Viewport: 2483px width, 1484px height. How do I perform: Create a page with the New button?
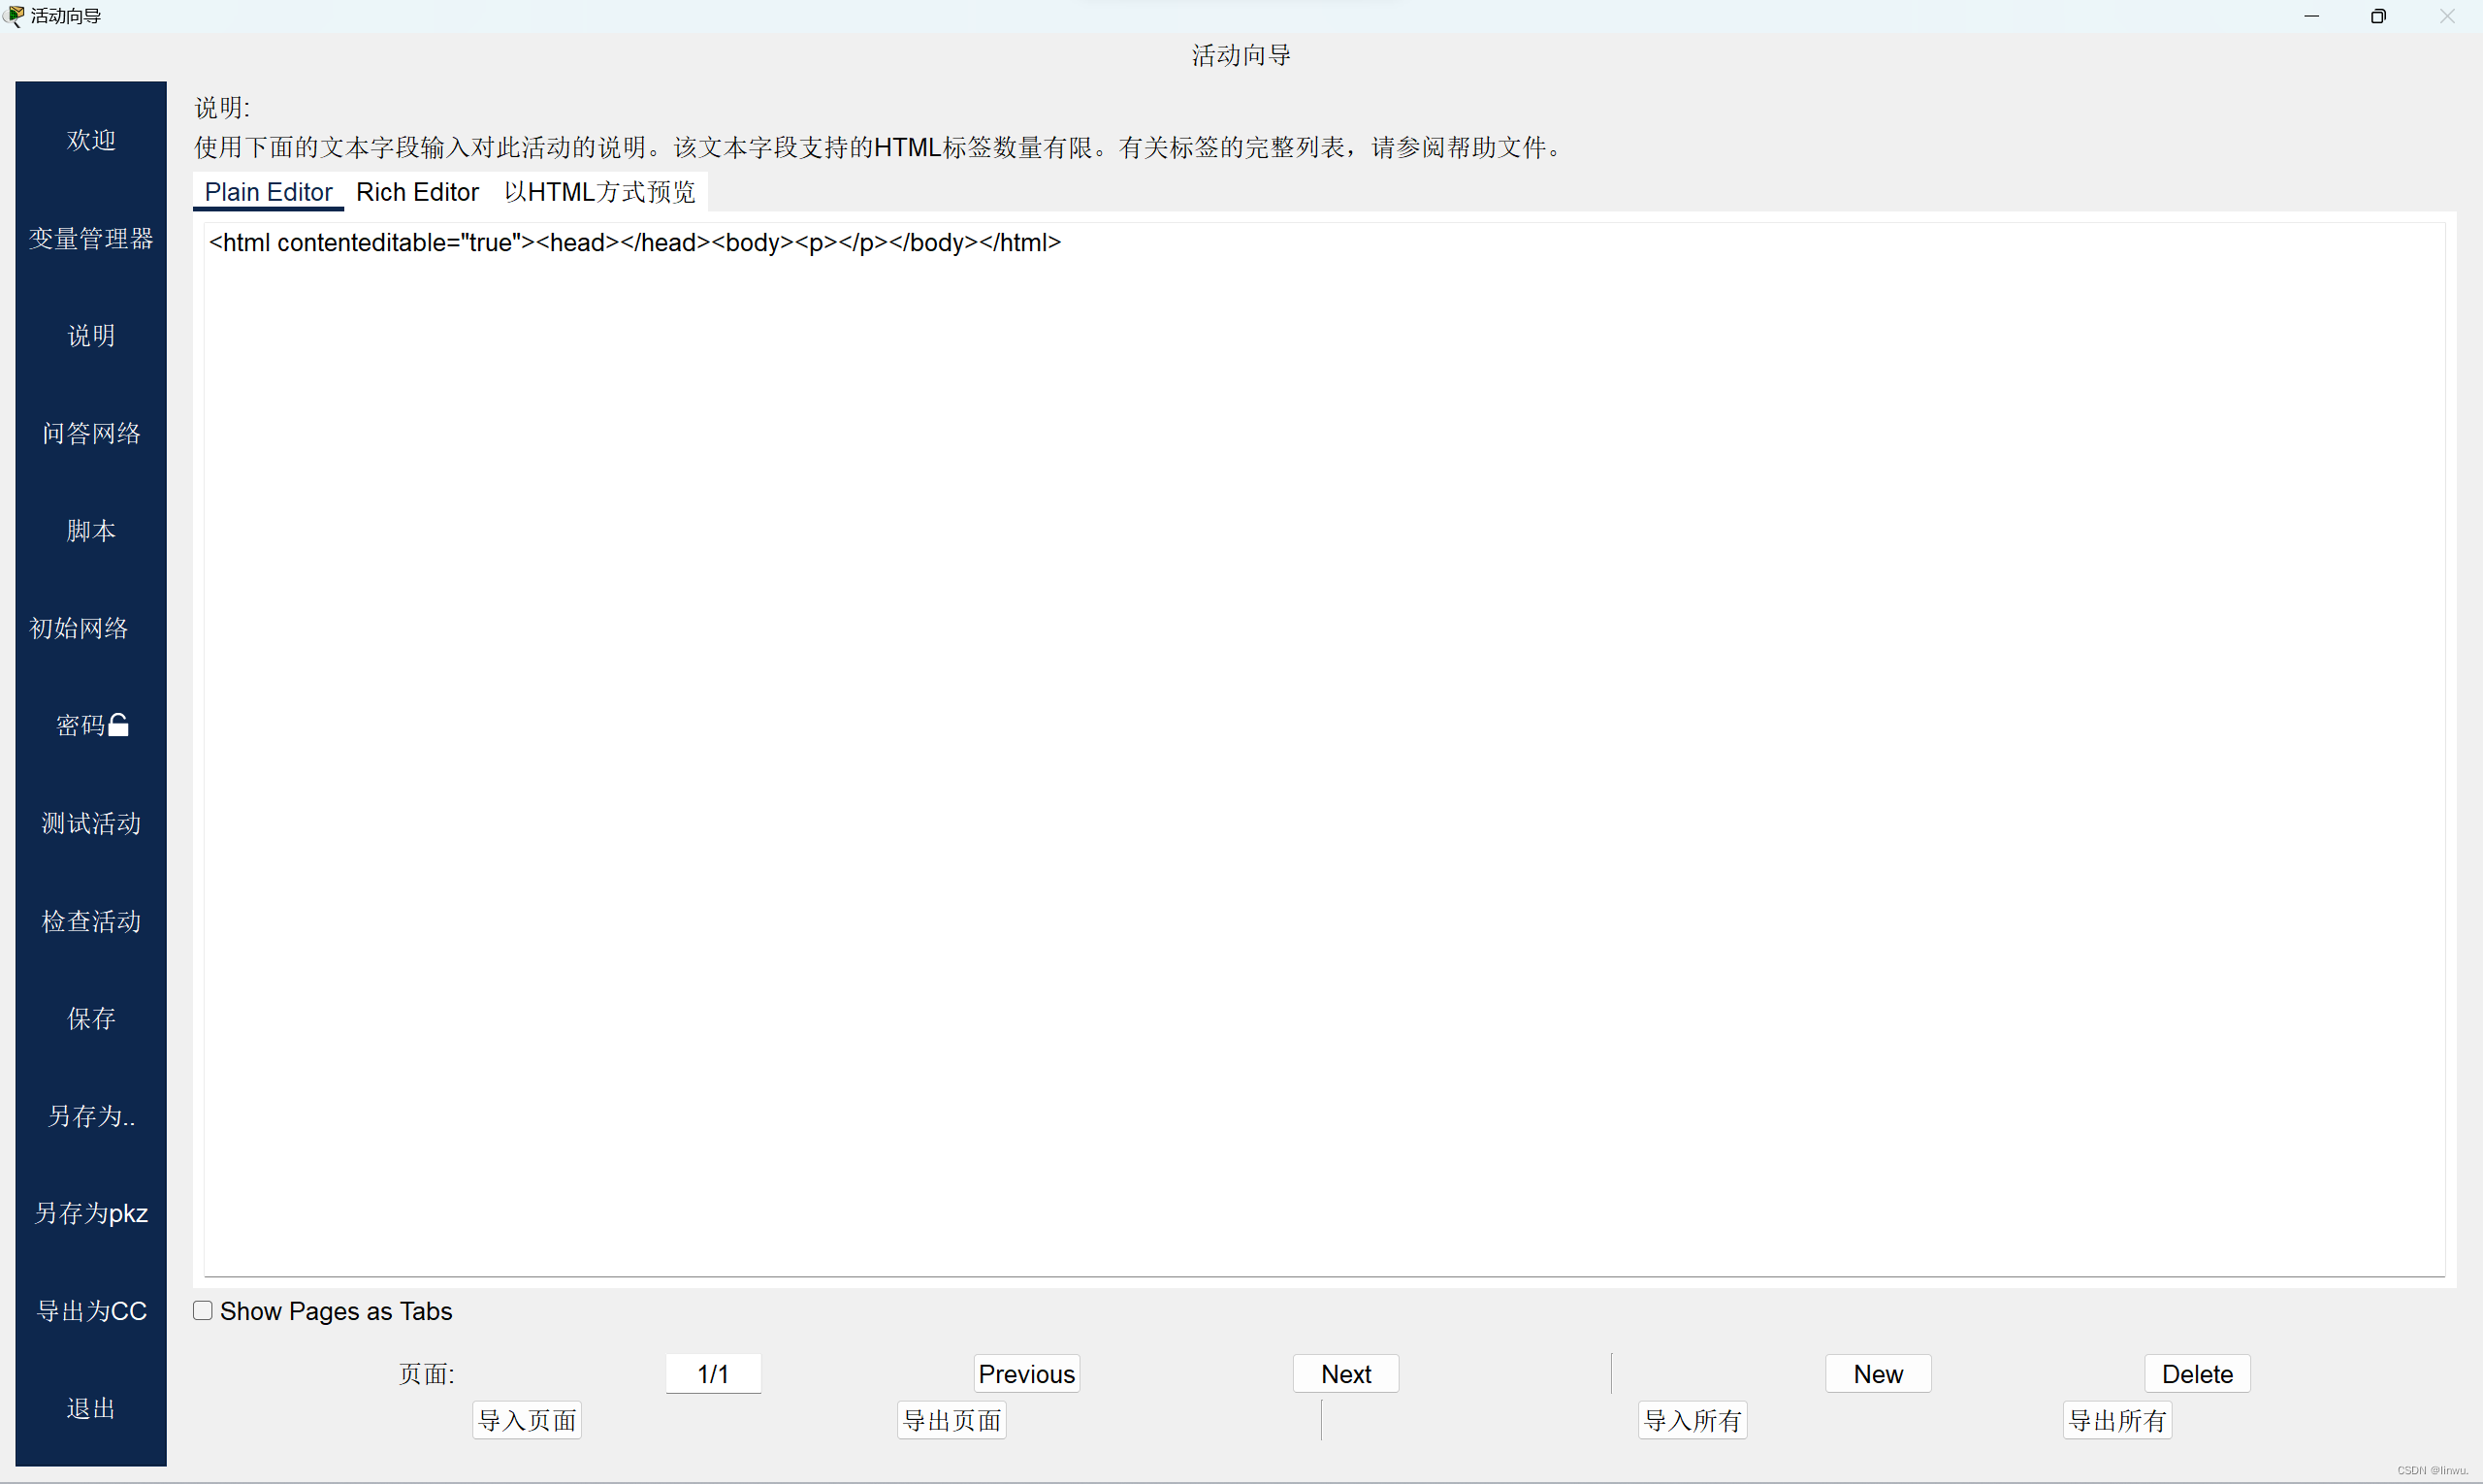tap(1877, 1373)
